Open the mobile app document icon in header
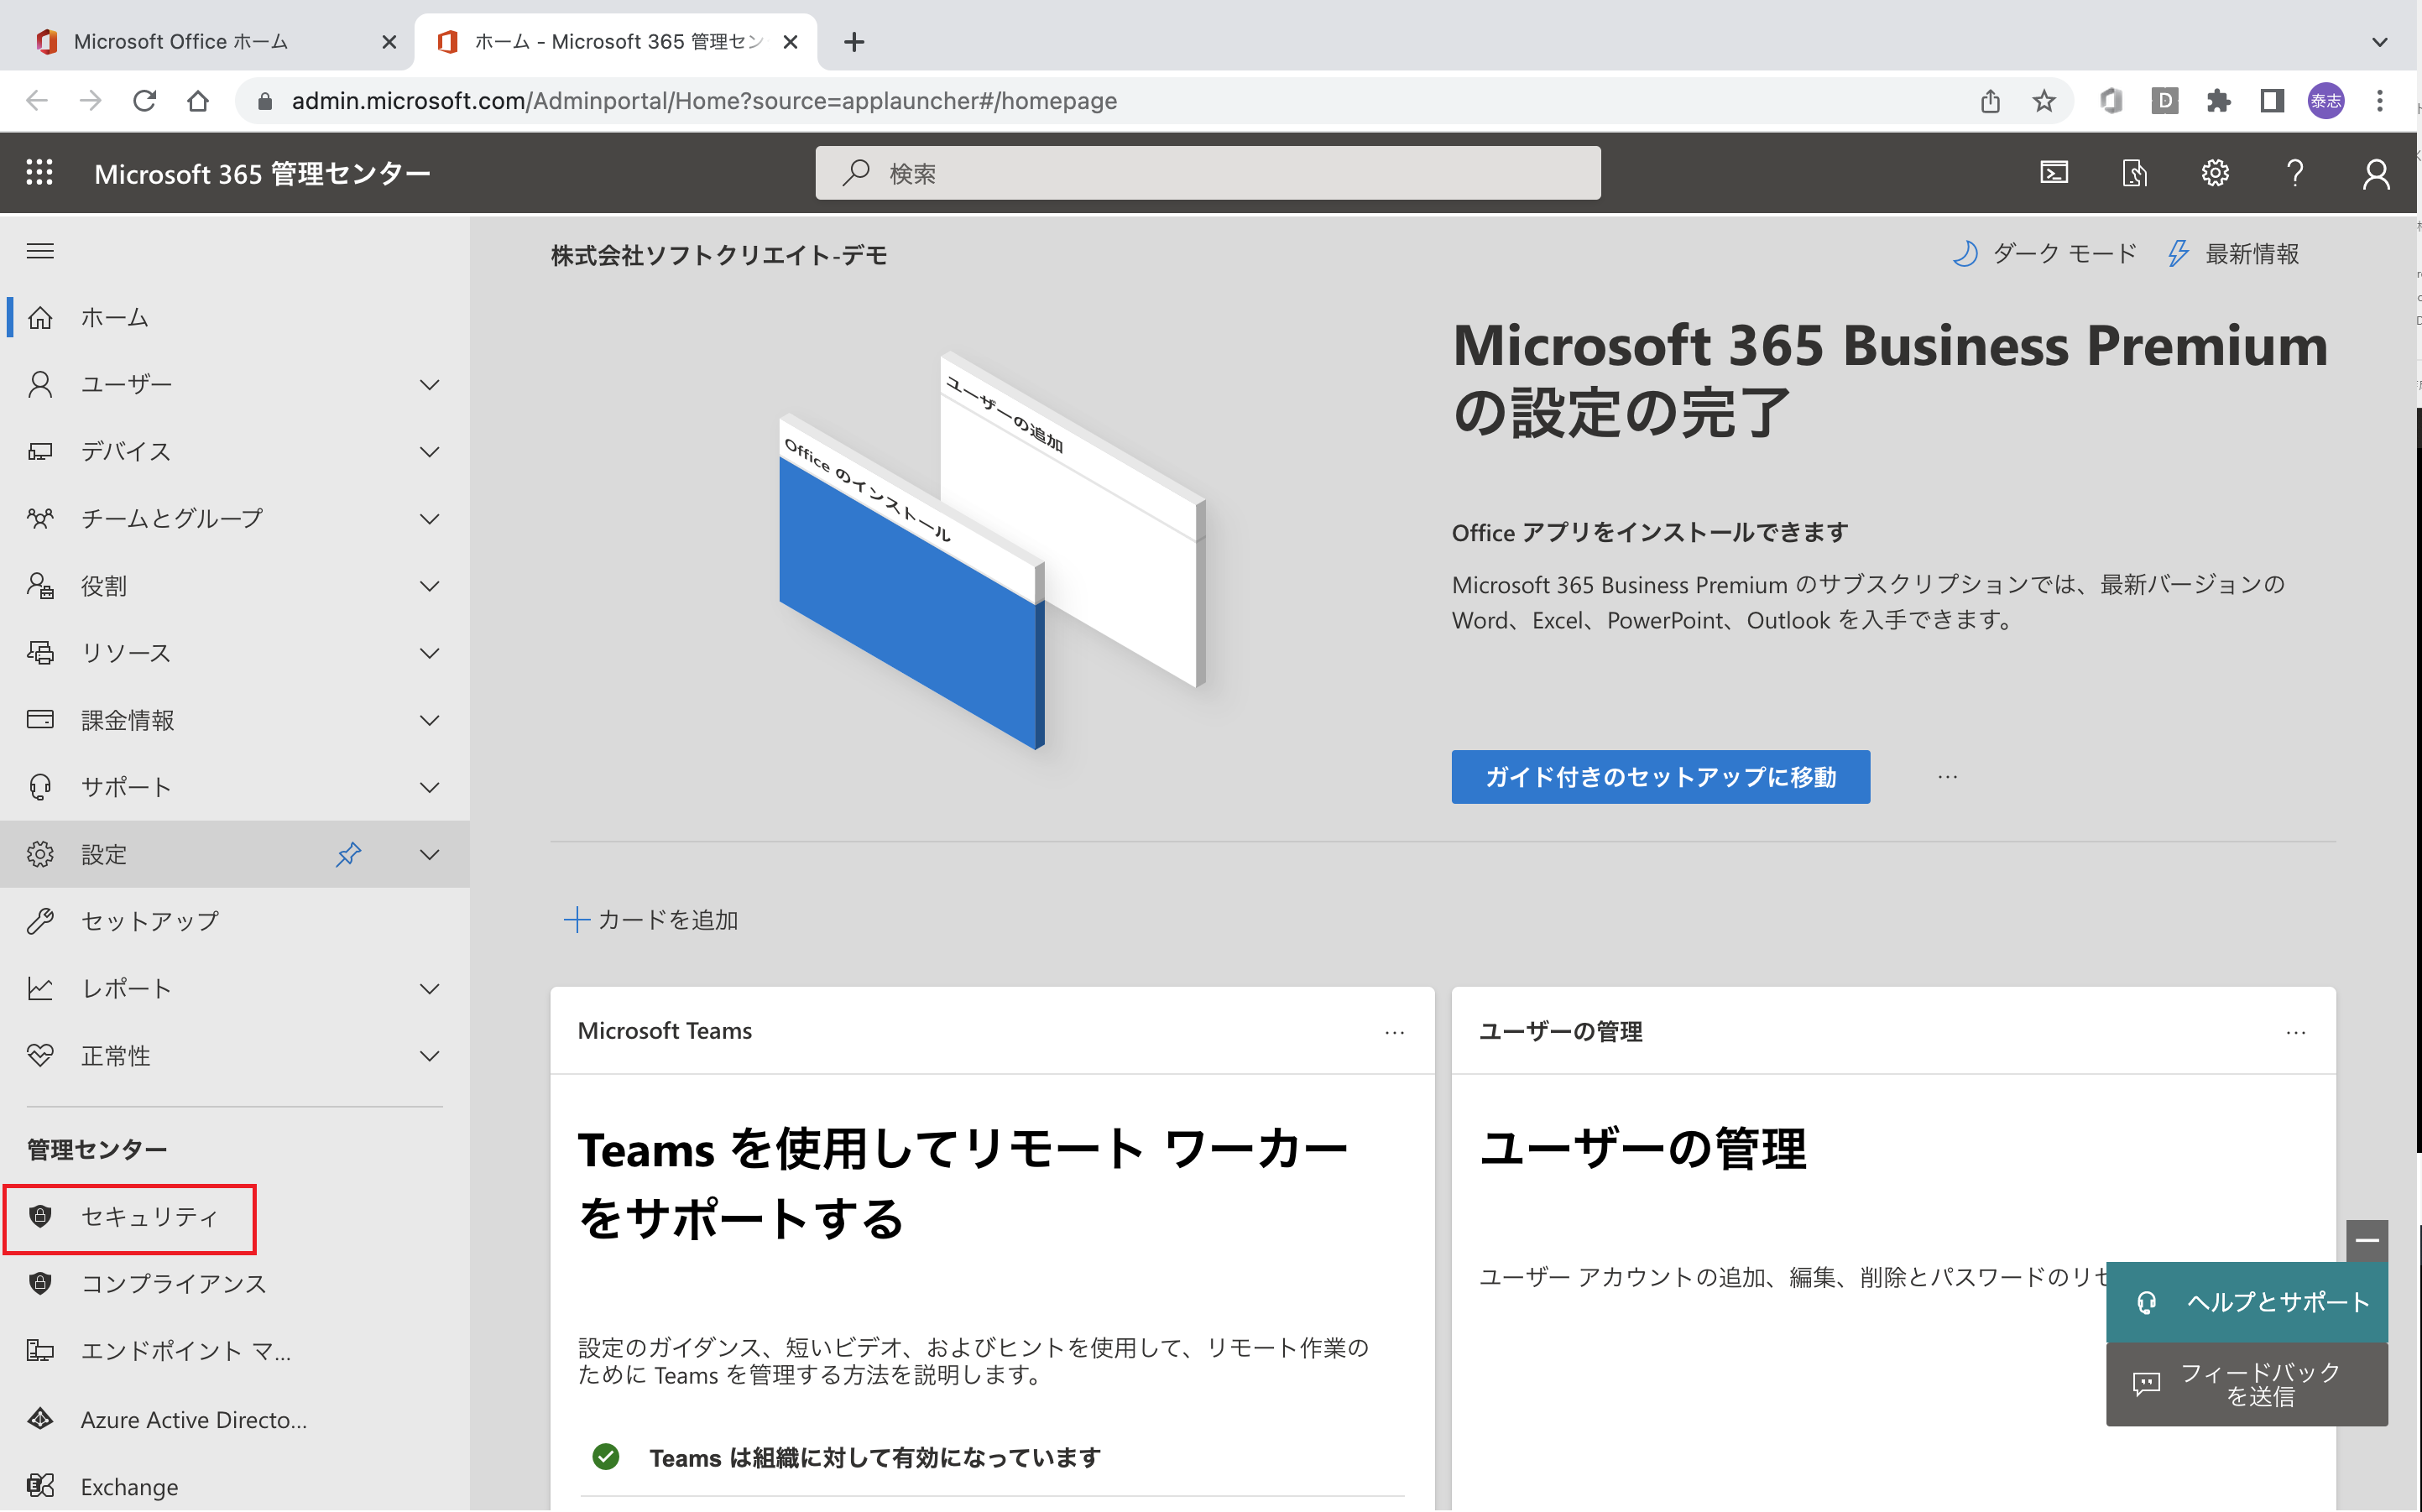 coord(2134,173)
